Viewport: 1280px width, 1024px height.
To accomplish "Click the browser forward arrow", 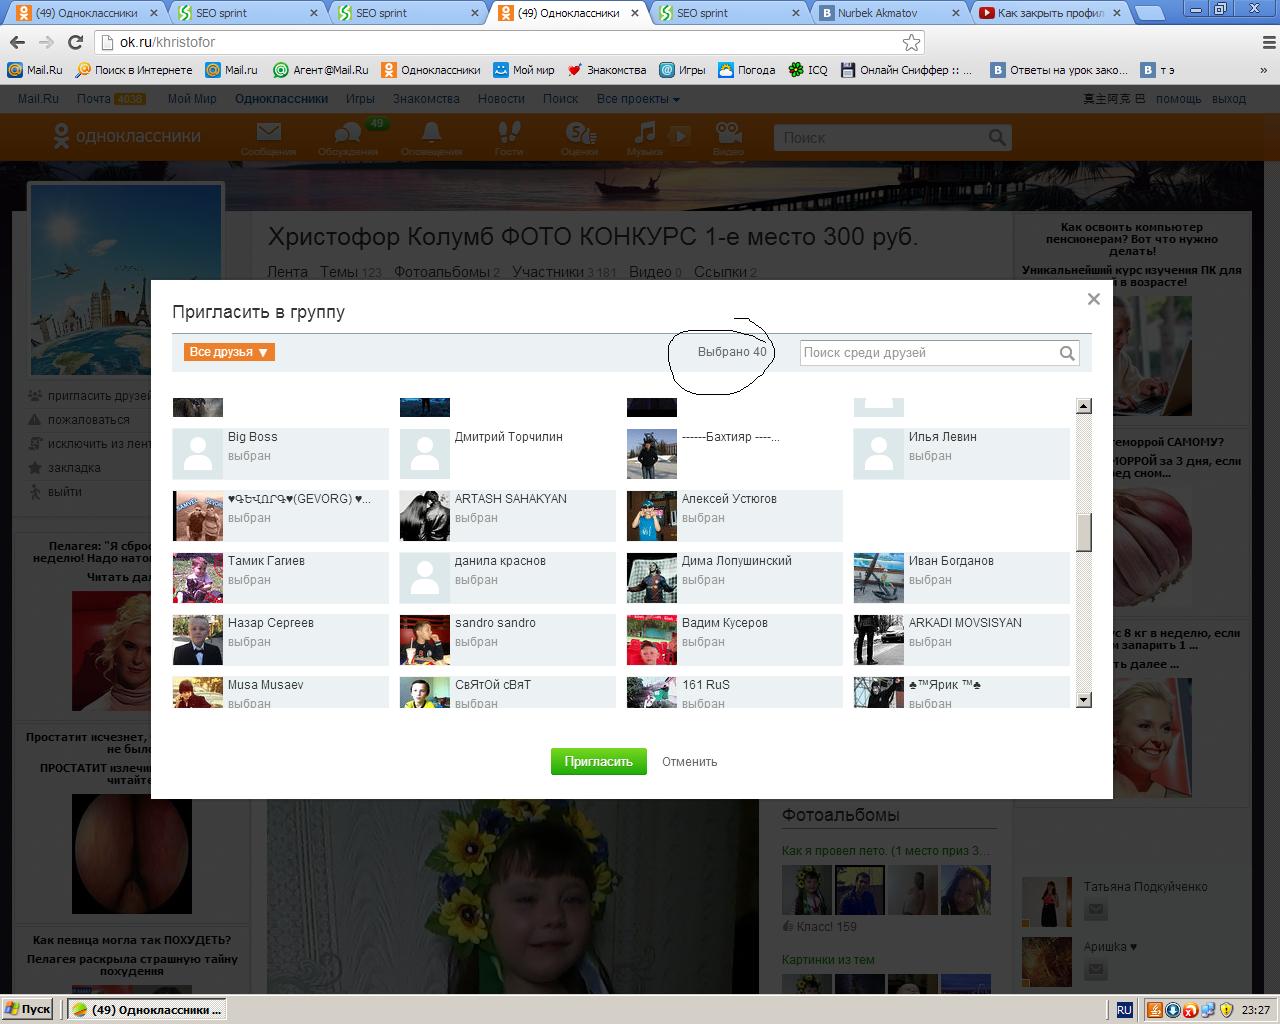I will coord(46,42).
